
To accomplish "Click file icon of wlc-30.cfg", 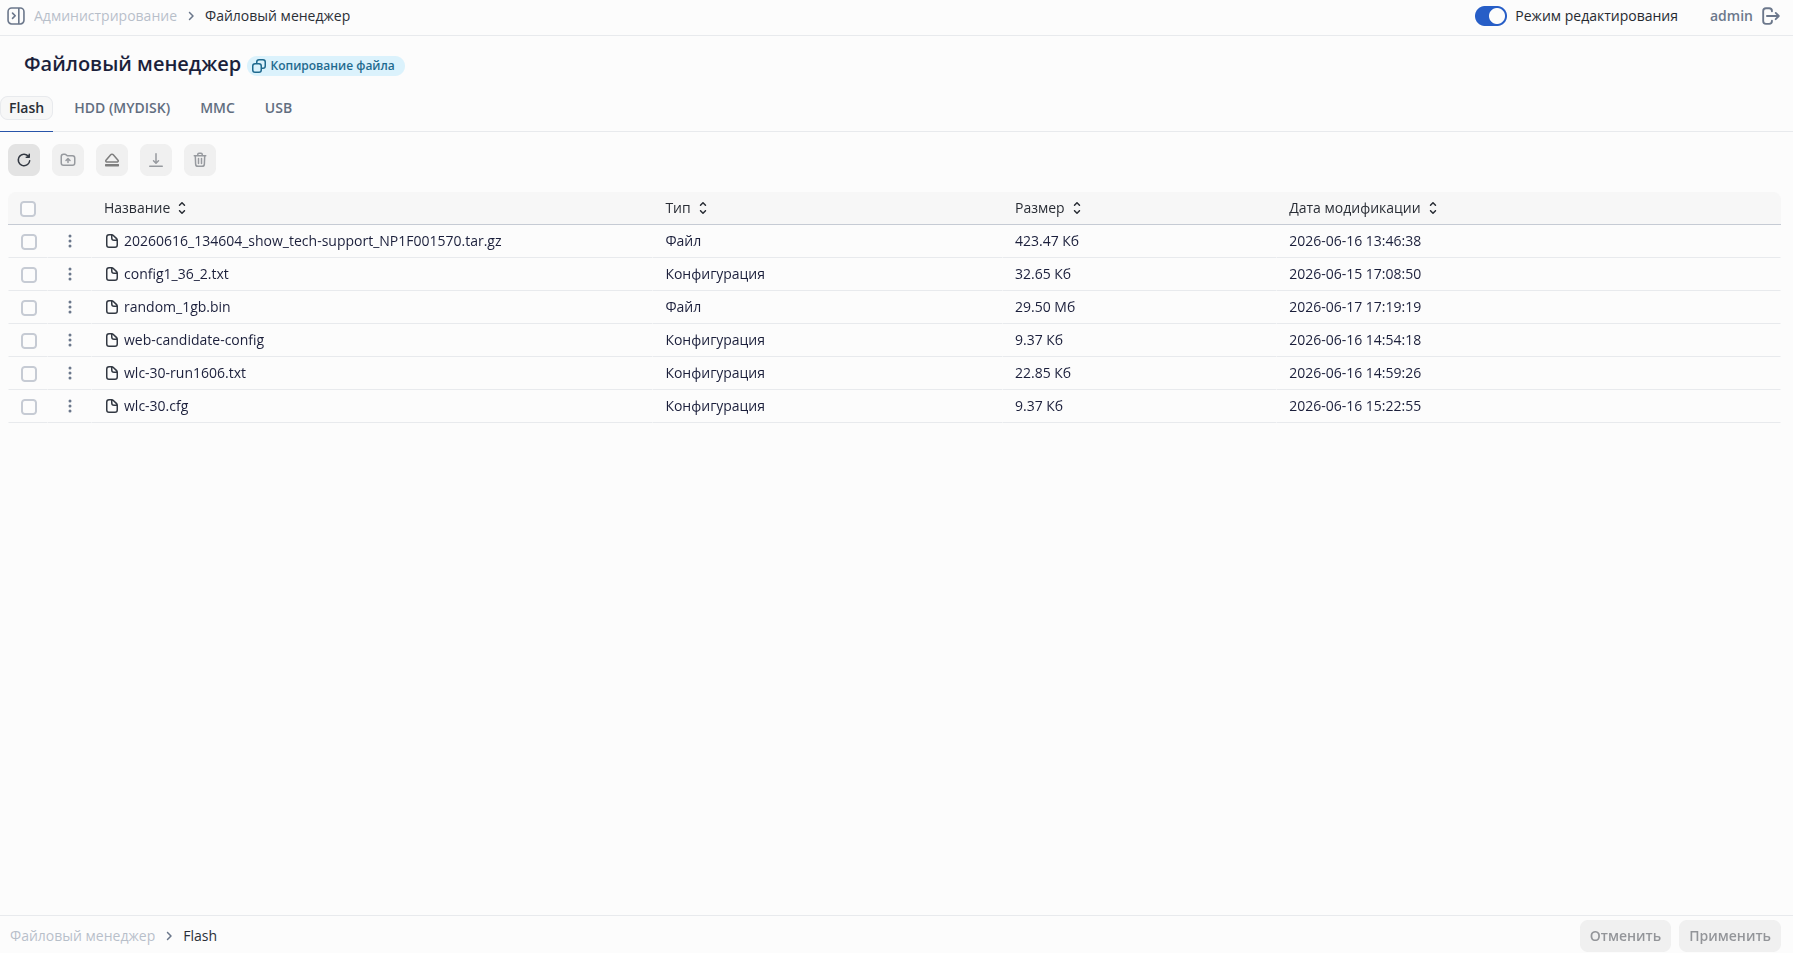I will 112,406.
